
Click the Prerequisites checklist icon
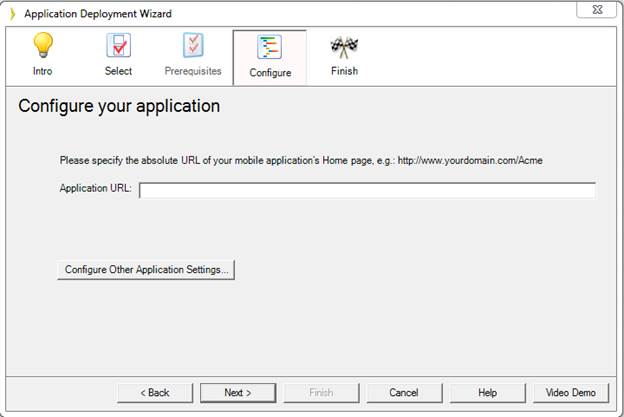click(193, 45)
